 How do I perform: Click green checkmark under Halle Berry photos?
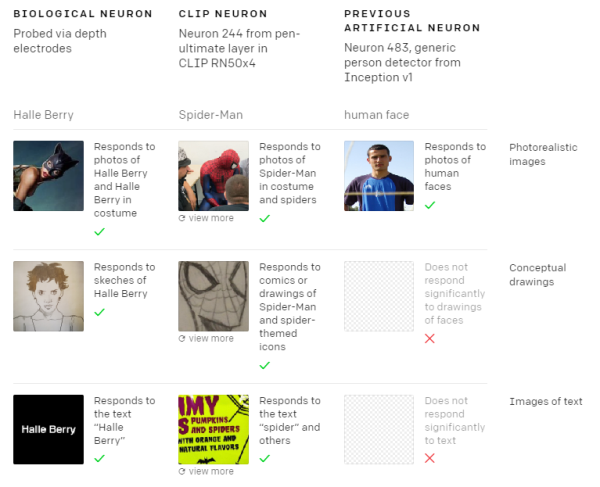click(100, 232)
